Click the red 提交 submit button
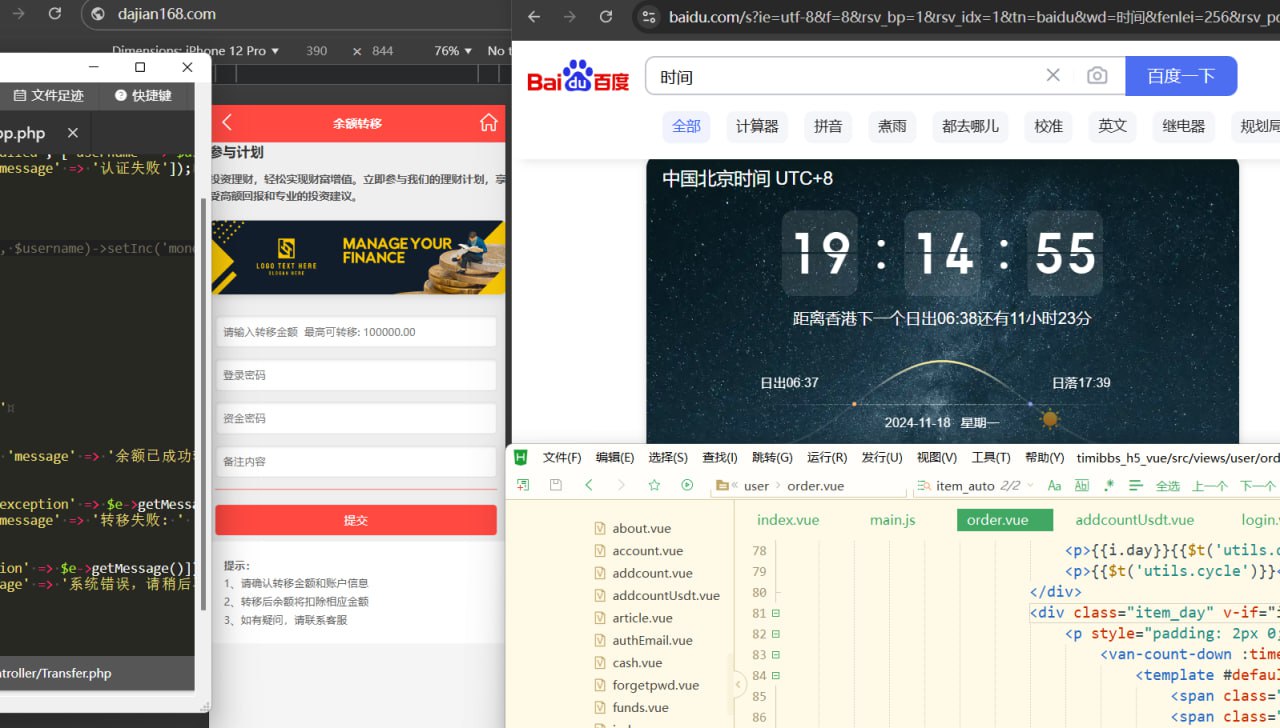Image resolution: width=1280 pixels, height=728 pixels. pos(355,520)
